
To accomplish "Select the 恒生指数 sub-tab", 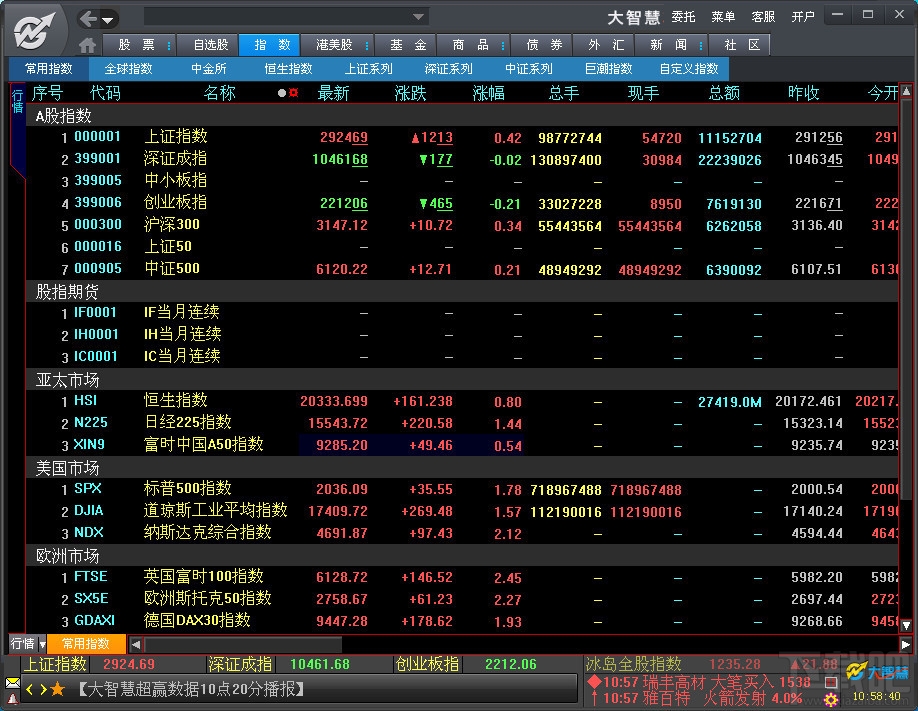I will 288,69.
